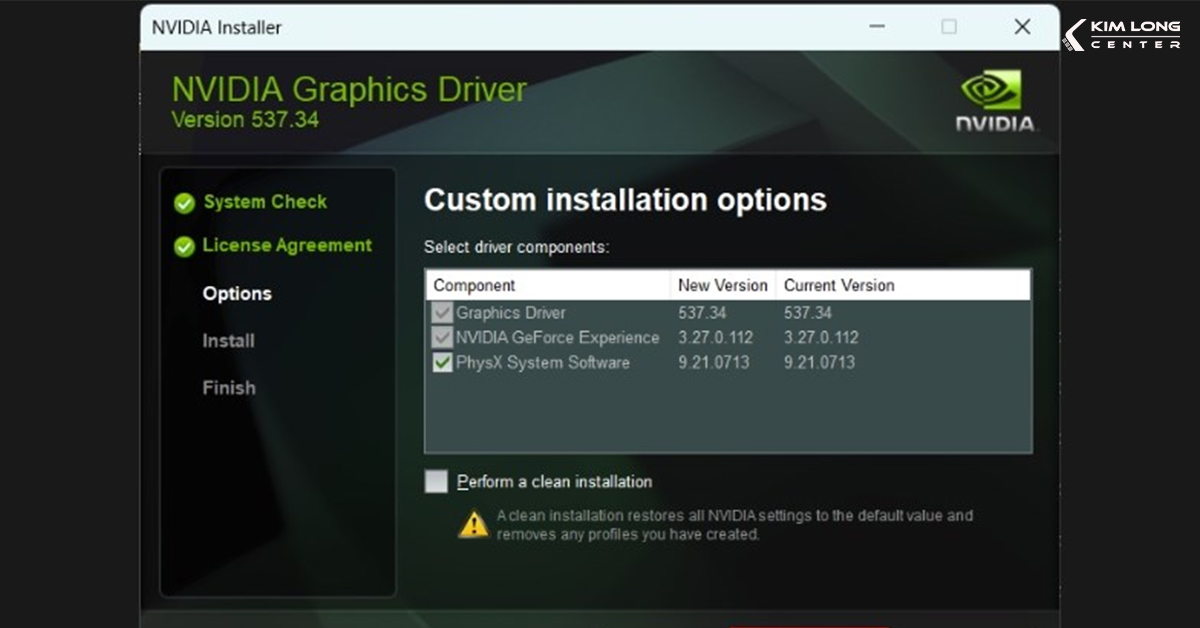Minimize the NVIDIA Installer window

click(877, 27)
